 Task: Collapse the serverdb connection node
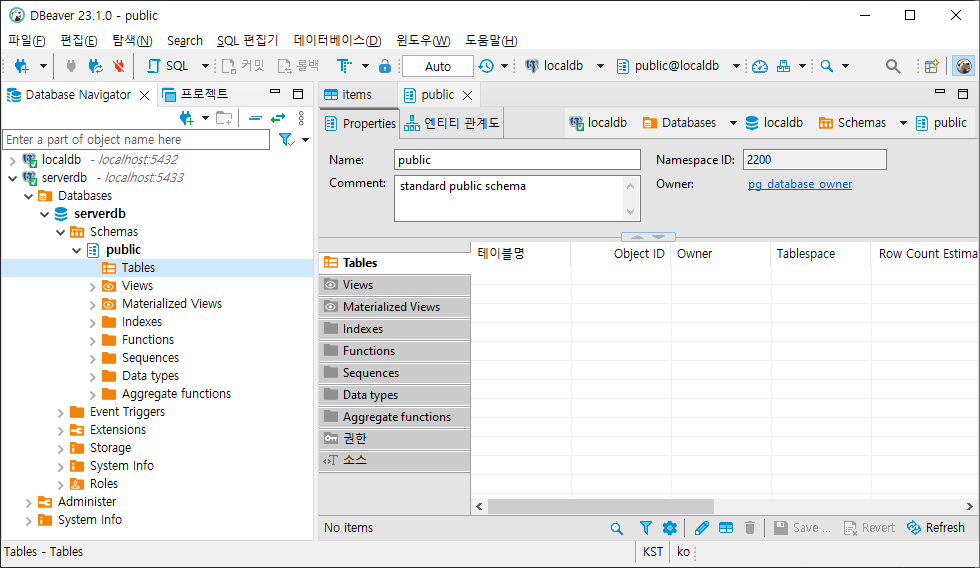12,178
